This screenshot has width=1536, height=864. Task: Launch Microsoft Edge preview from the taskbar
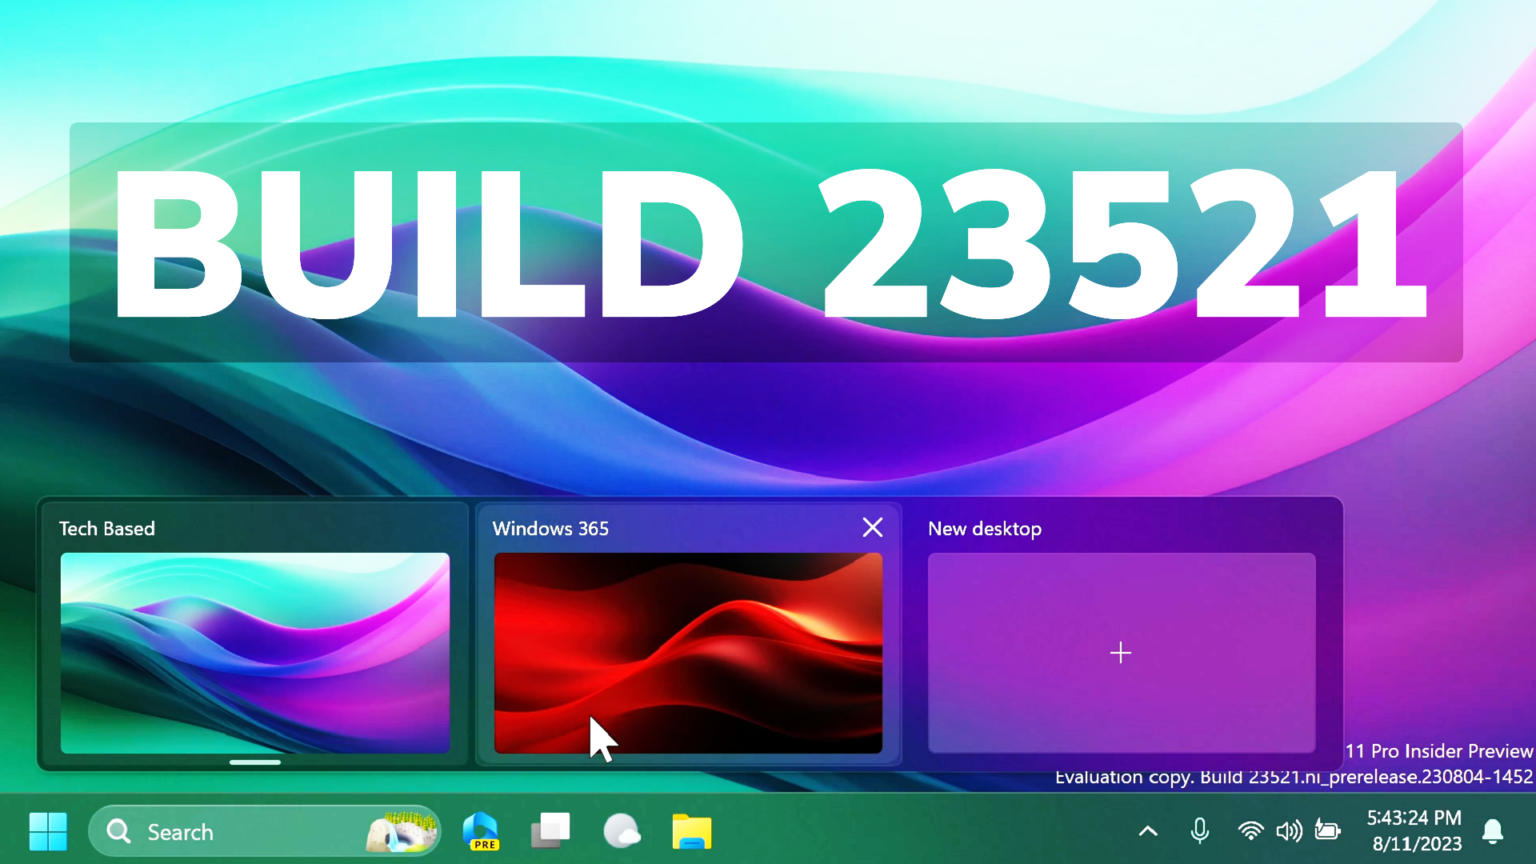480,829
